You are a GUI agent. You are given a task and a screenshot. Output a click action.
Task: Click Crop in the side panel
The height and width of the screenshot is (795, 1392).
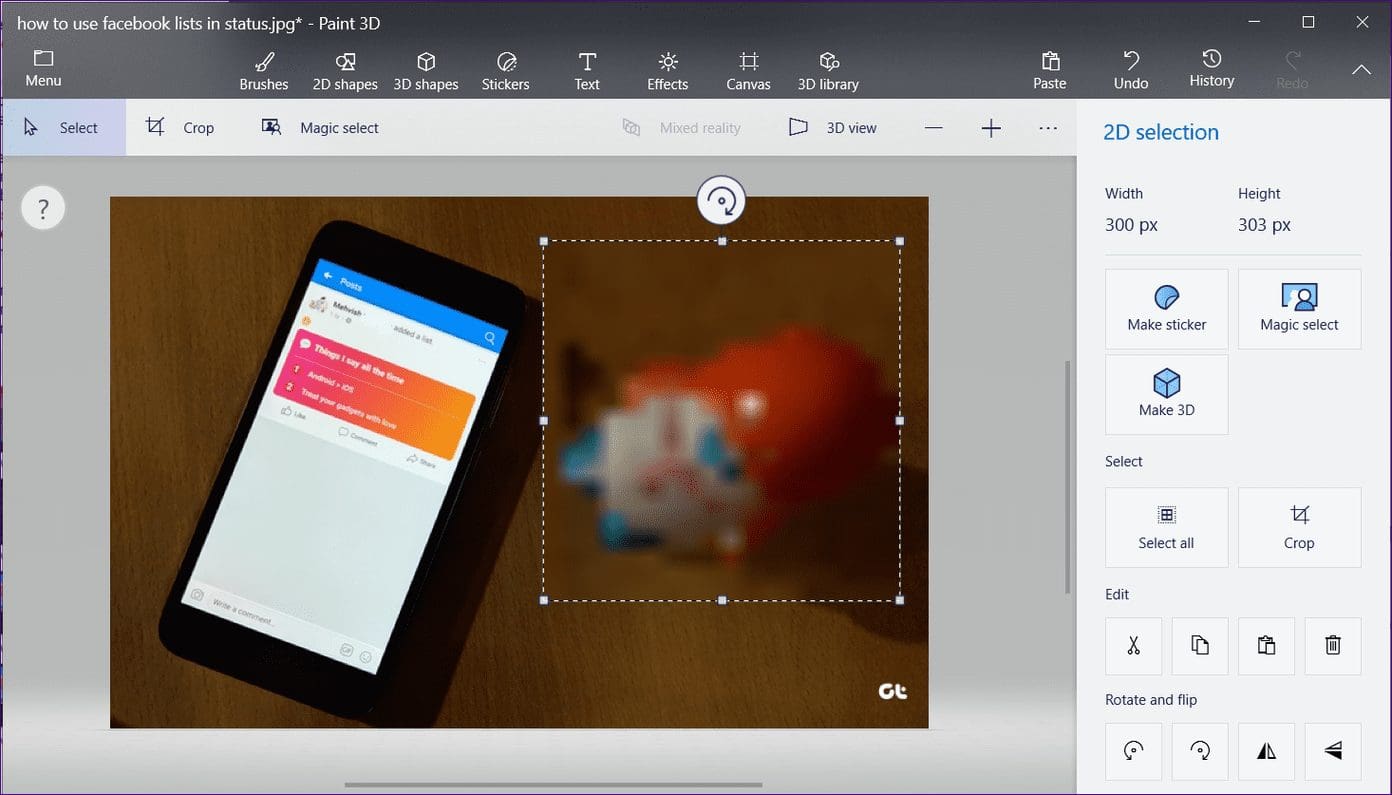click(x=1300, y=528)
